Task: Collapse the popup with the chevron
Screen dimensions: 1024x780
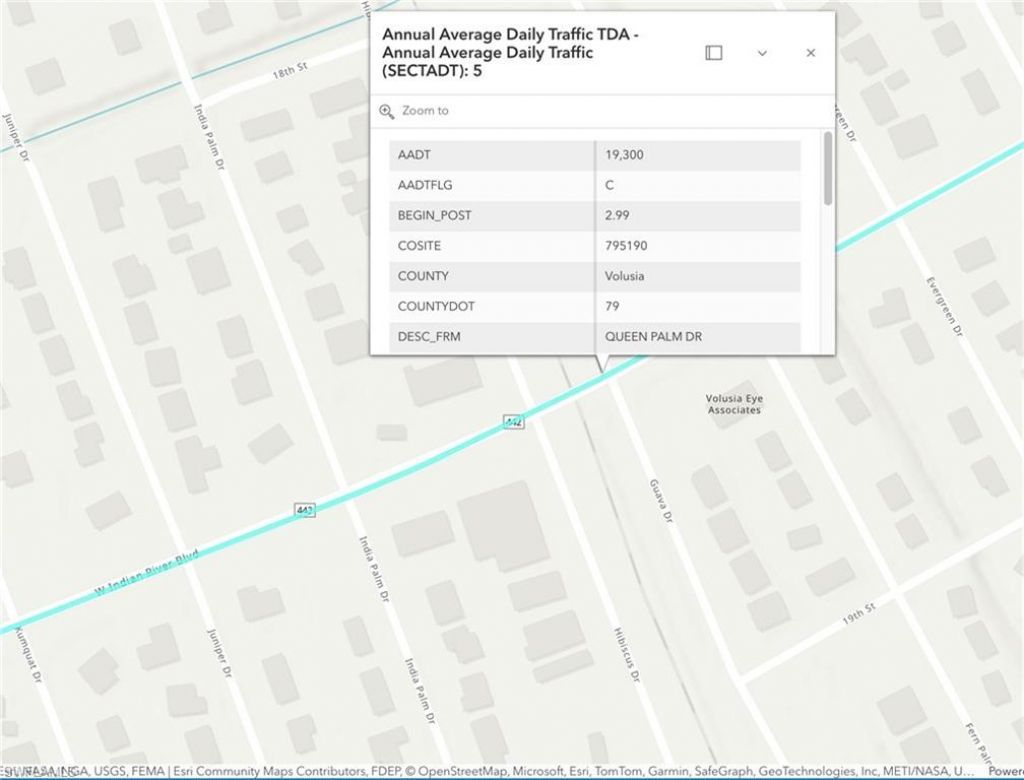Action: tap(762, 53)
